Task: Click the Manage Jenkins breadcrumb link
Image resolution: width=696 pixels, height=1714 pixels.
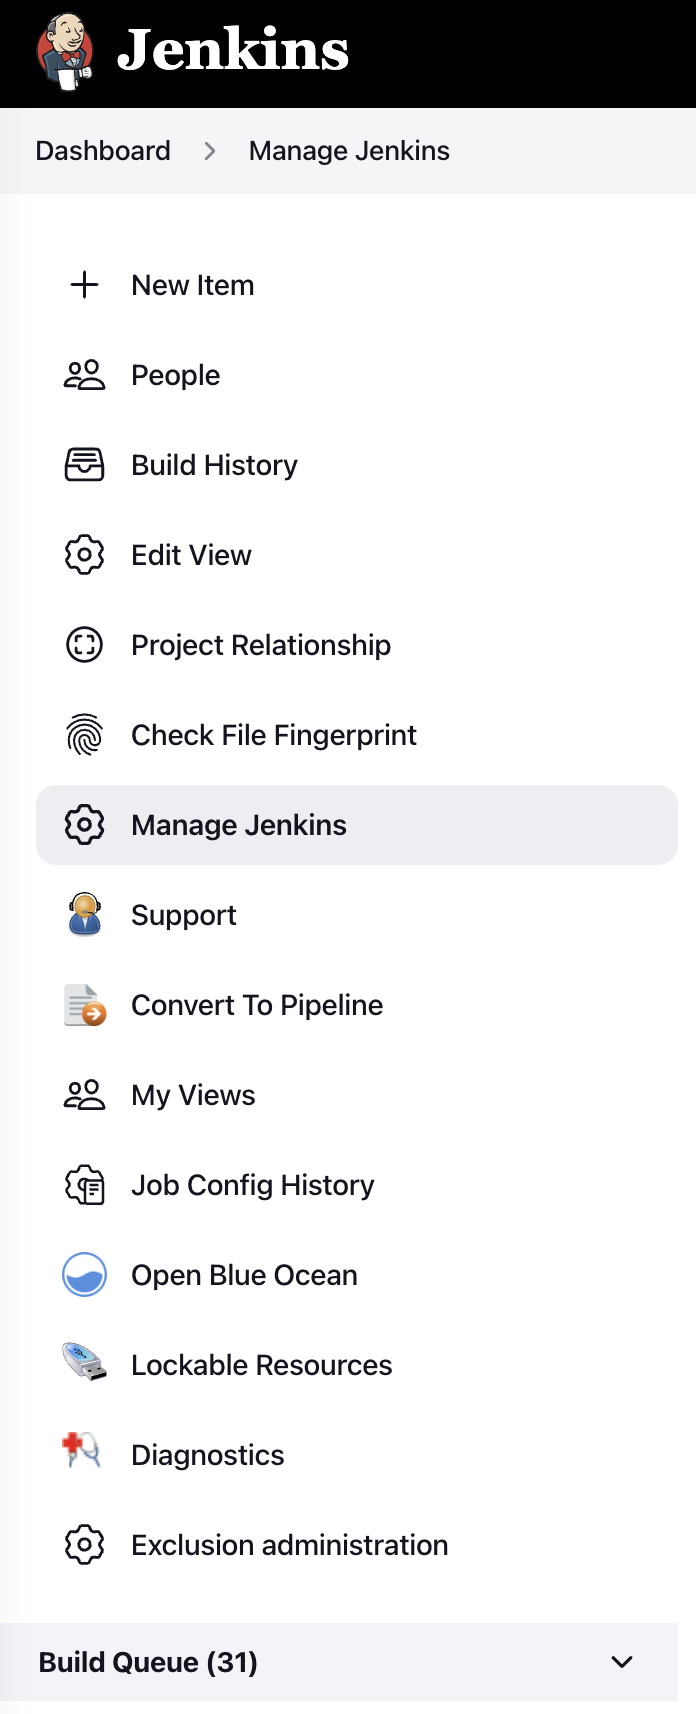Action: pyautogui.click(x=349, y=151)
